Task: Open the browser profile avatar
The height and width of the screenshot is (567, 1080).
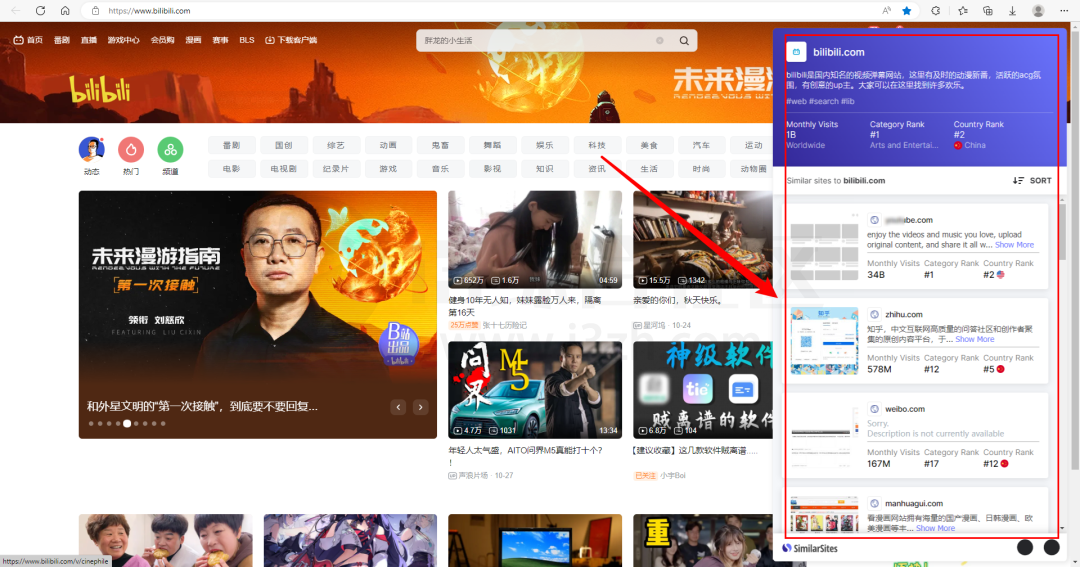Action: tap(1039, 10)
